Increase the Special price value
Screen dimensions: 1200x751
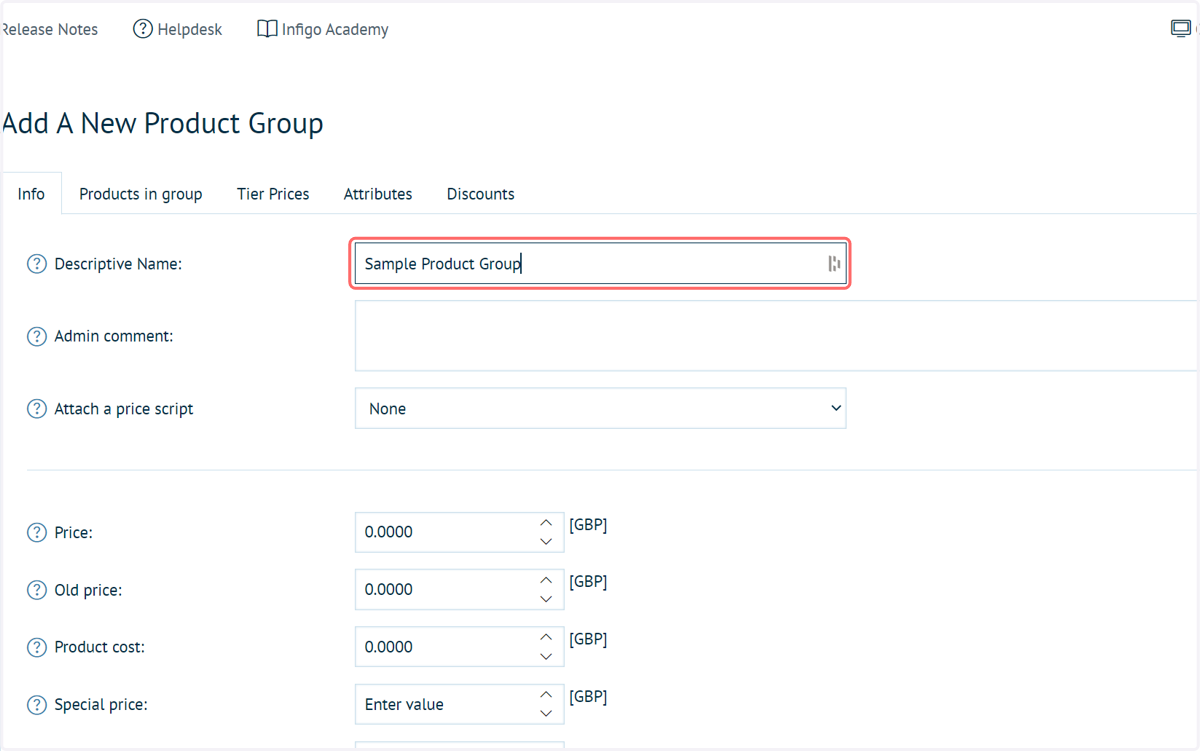[x=546, y=695]
